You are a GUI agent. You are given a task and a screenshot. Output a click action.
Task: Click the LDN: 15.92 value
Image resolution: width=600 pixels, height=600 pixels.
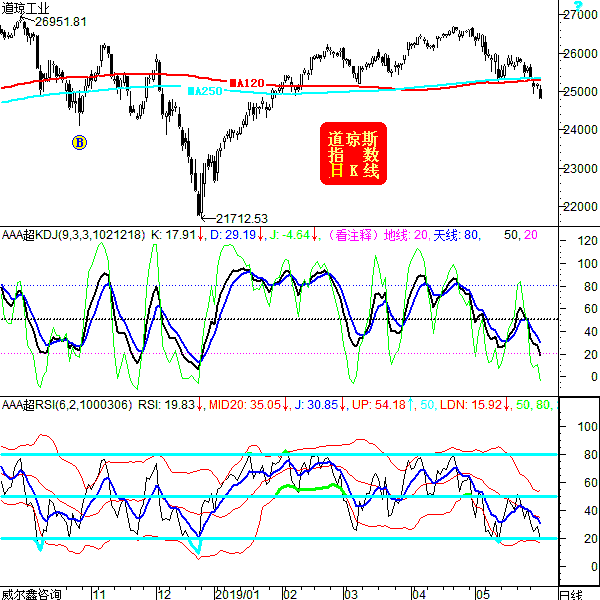(471, 404)
